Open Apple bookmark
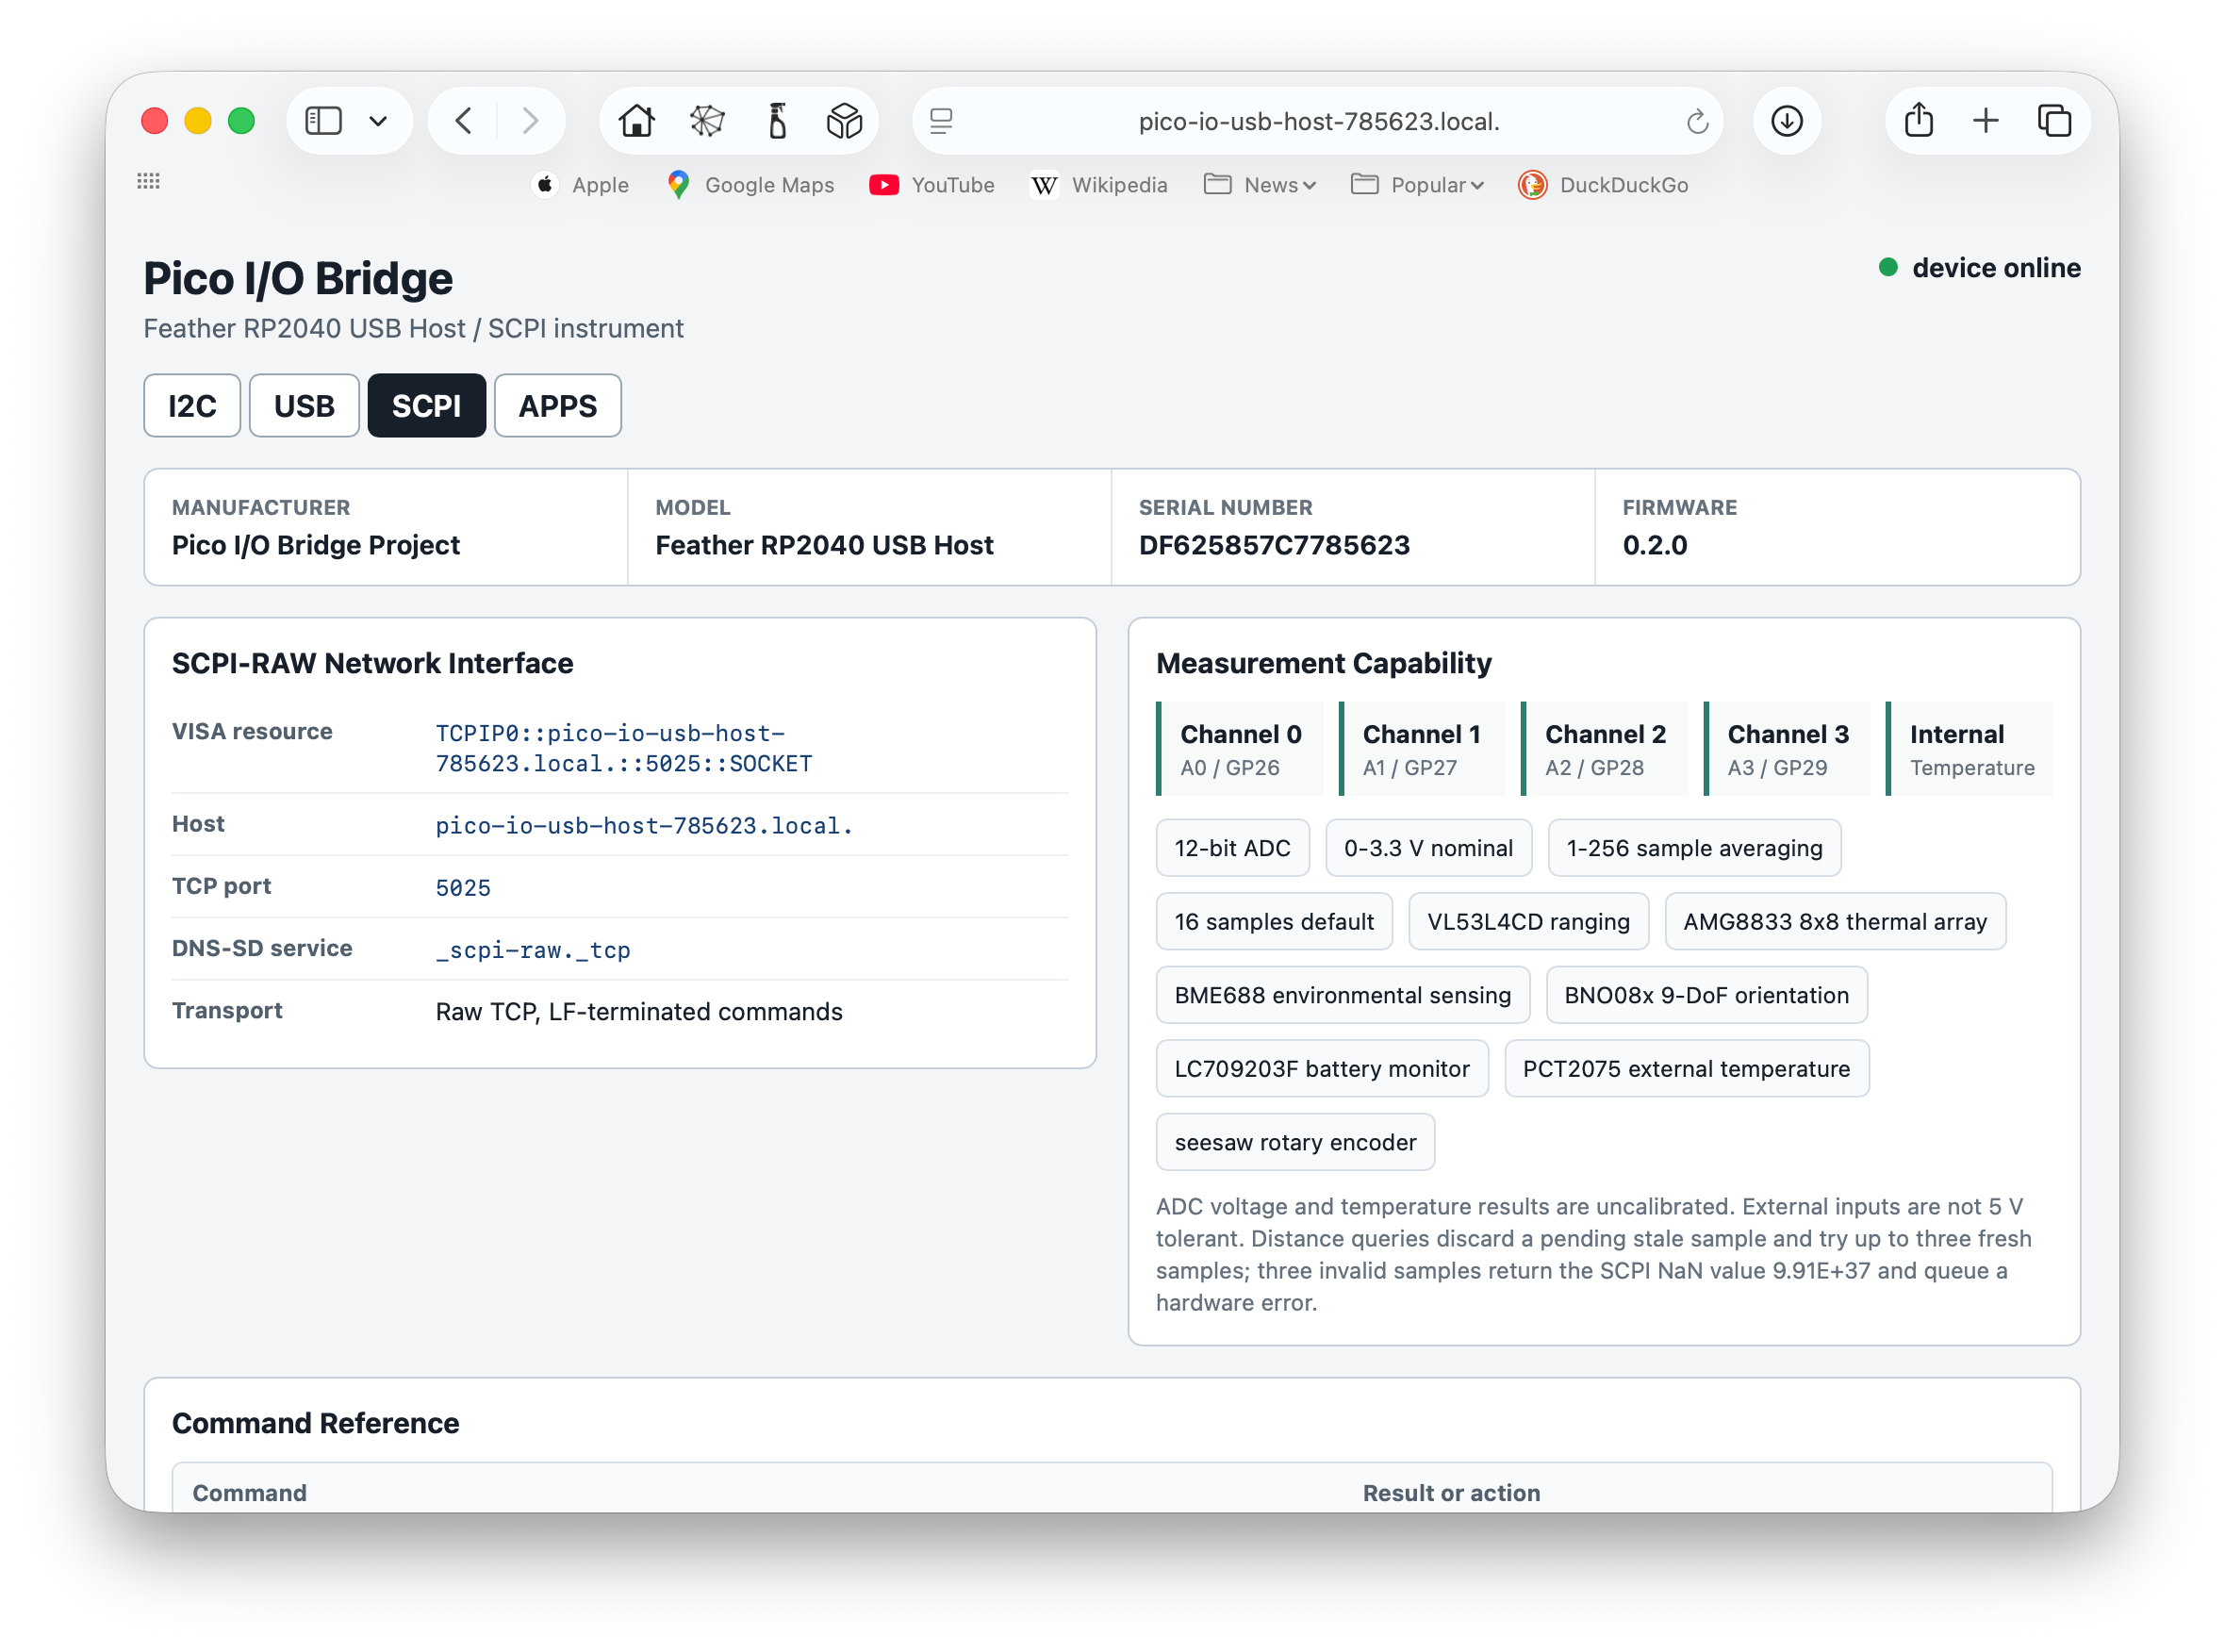2225x1652 pixels. [582, 185]
